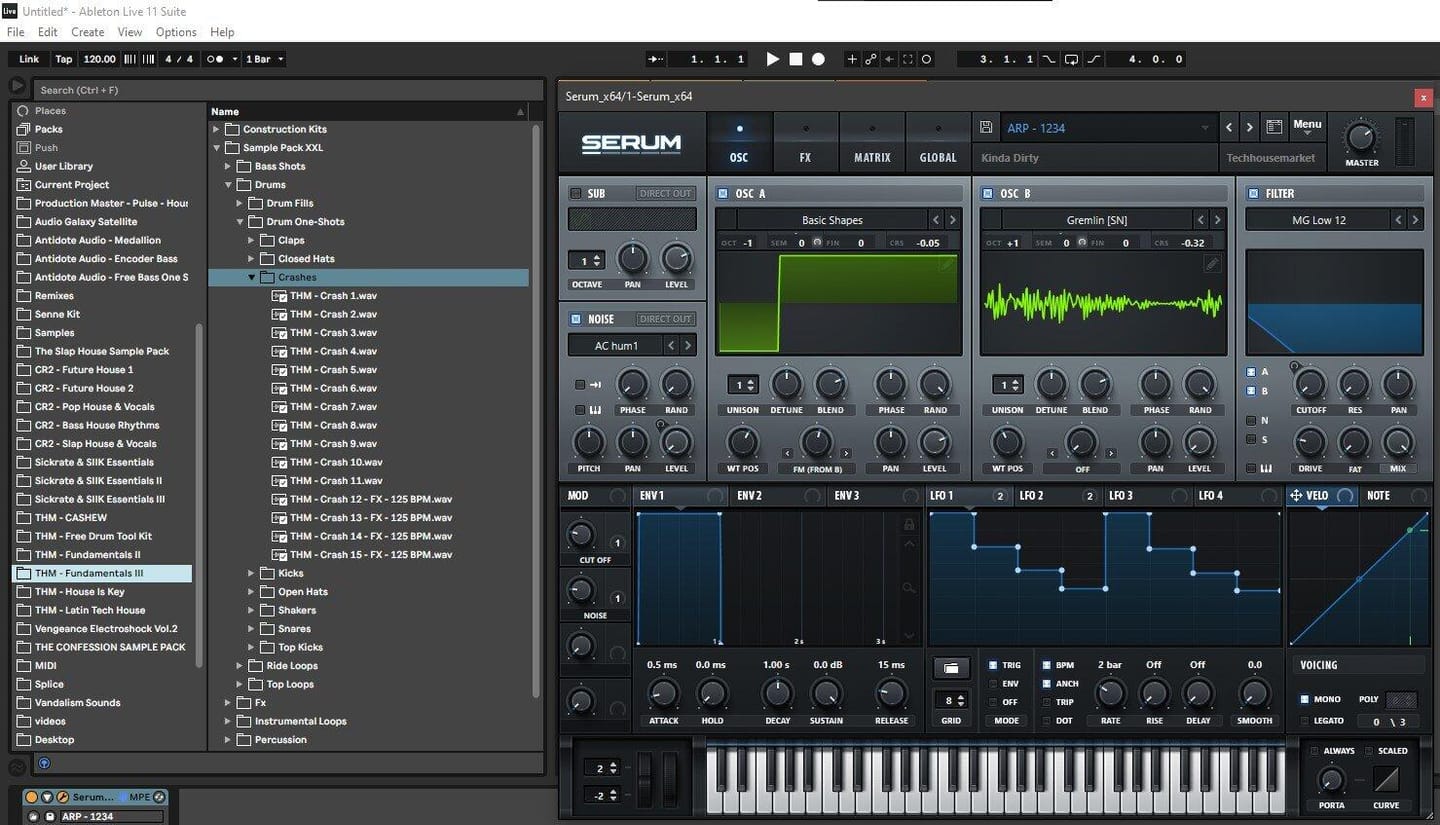Select the LFO 3 tab
Viewport: 1440px width, 825px height.
coord(1145,496)
